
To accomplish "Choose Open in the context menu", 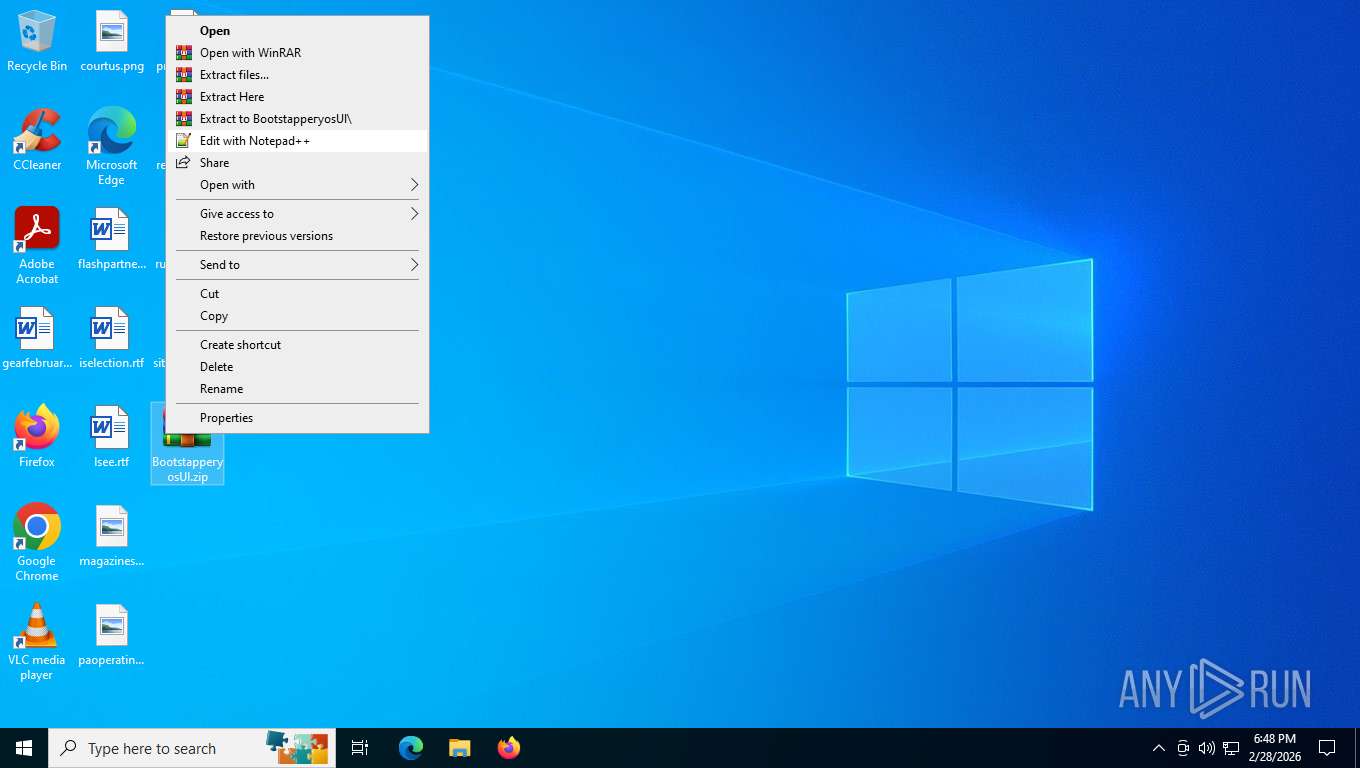I will (x=297, y=31).
